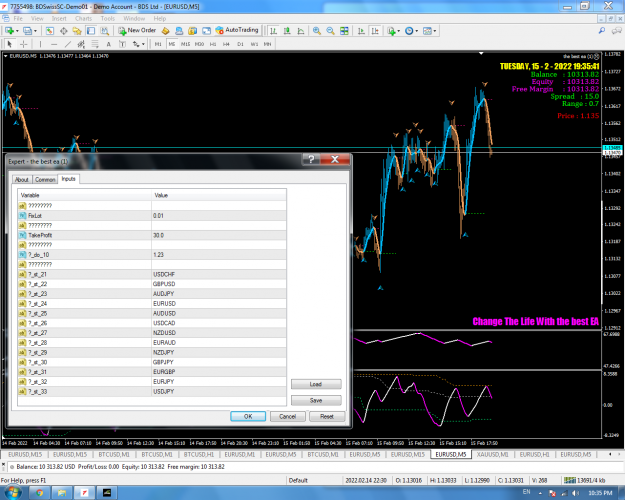Open the File menu
This screenshot has width=625, height=500.
click(x=18, y=18)
